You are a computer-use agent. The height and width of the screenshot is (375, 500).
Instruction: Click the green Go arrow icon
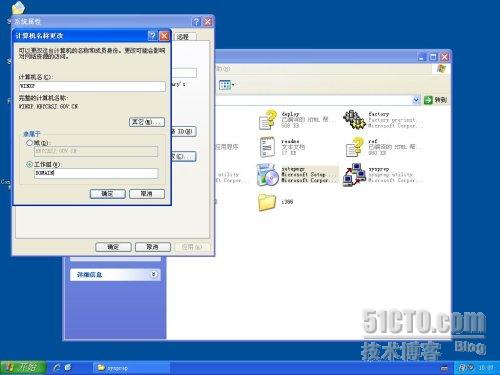click(x=428, y=100)
